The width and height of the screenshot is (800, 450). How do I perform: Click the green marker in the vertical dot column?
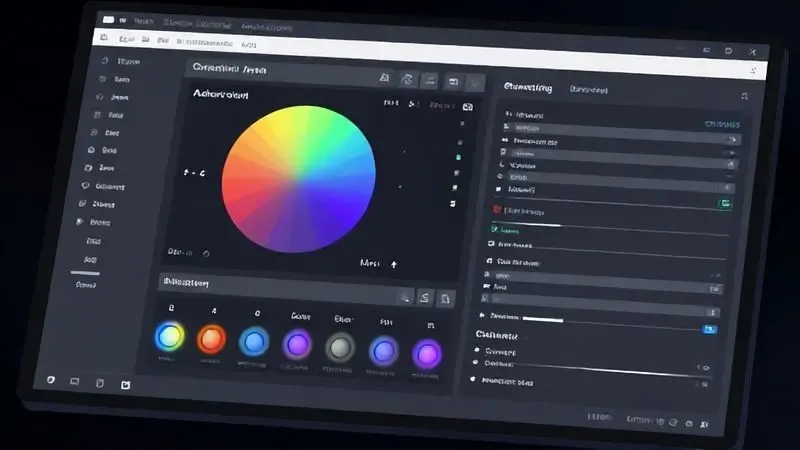(458, 158)
